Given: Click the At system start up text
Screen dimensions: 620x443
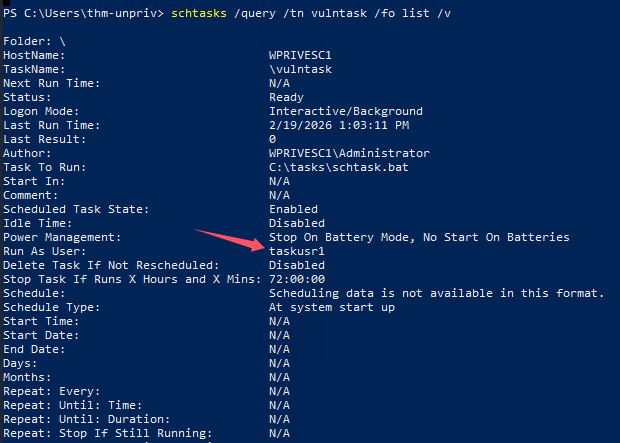Looking at the screenshot, I should (331, 307).
